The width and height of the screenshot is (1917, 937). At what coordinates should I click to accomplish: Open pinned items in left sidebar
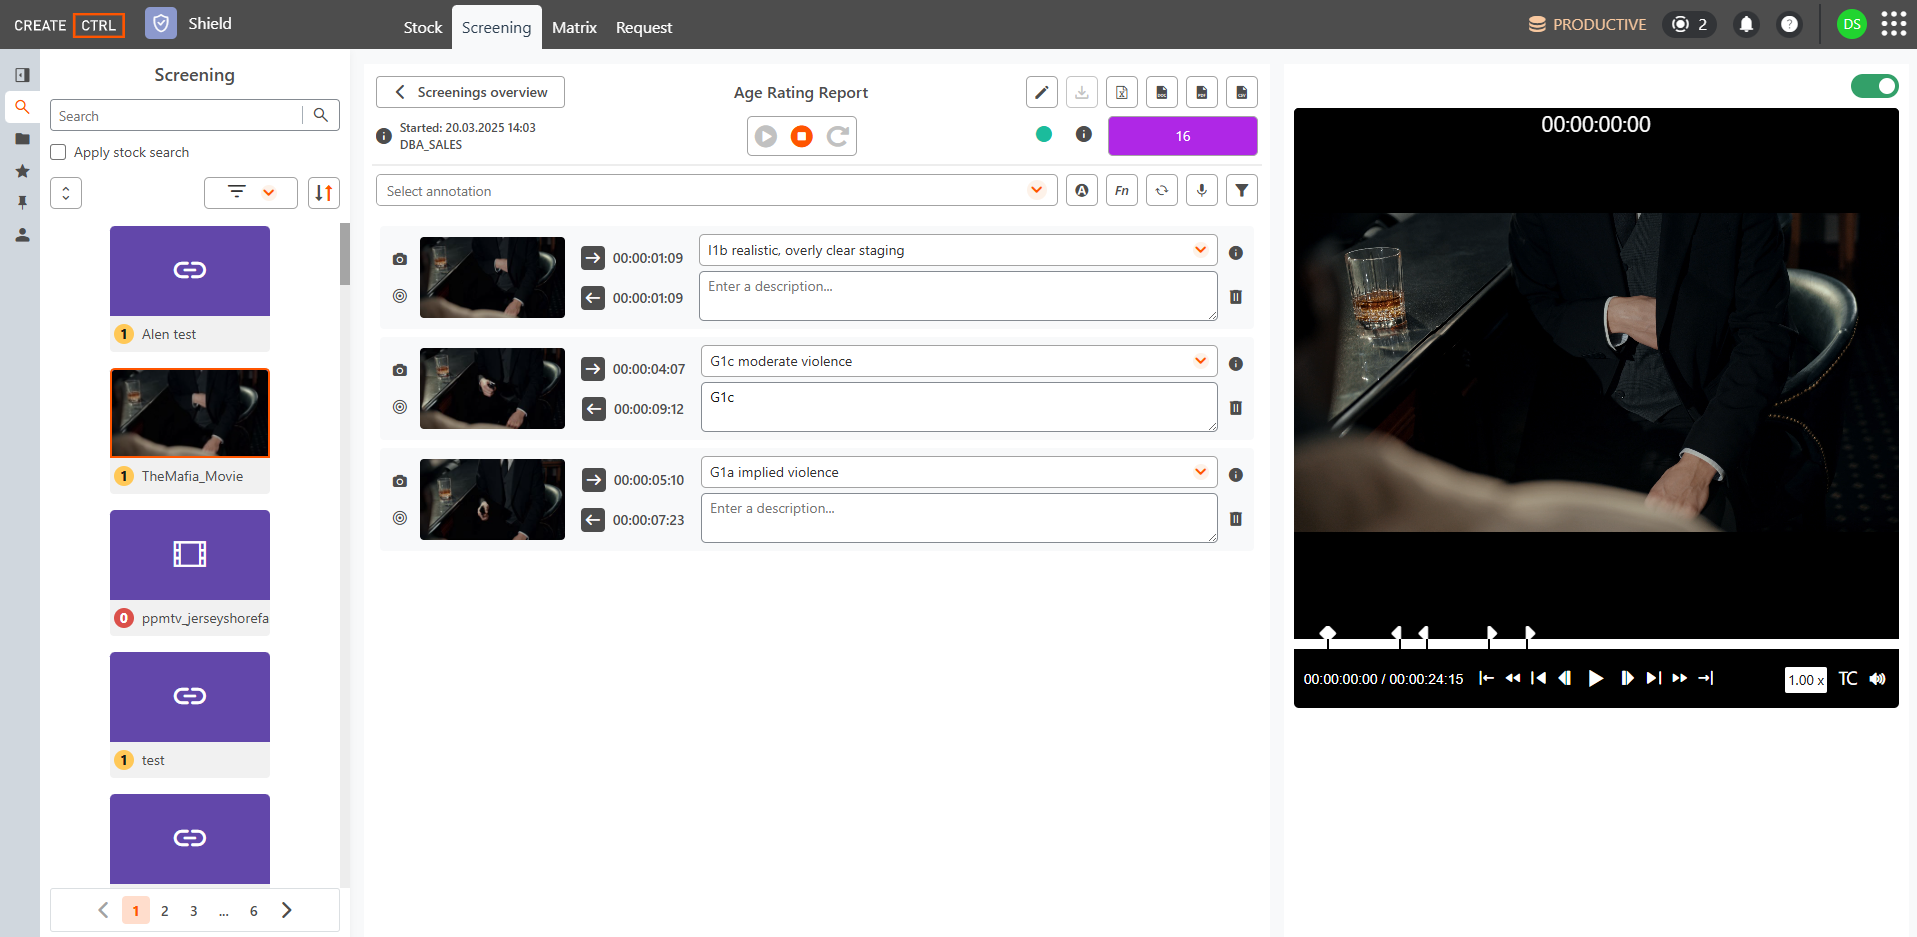click(22, 202)
